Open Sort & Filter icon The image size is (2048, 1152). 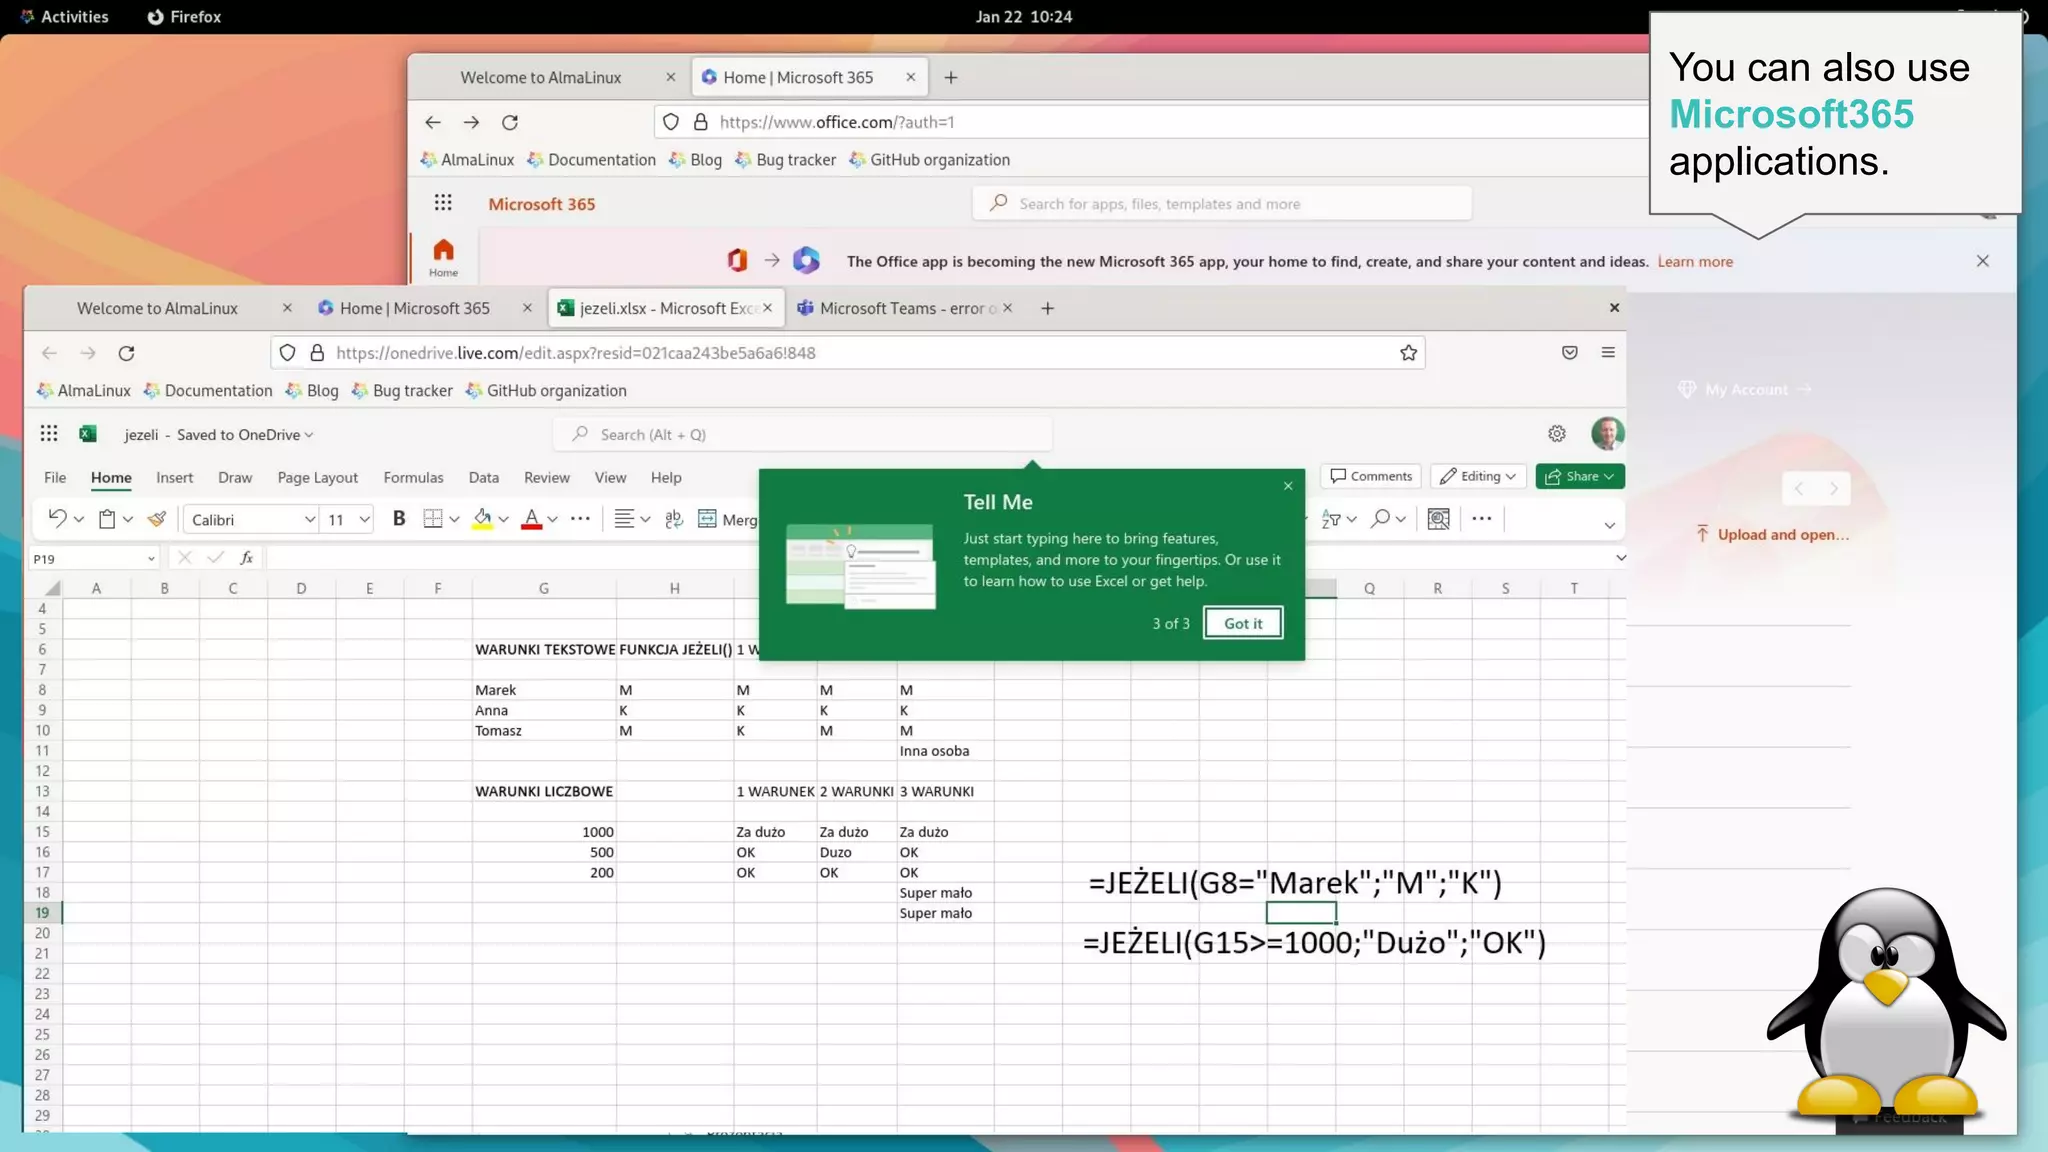tap(1331, 519)
